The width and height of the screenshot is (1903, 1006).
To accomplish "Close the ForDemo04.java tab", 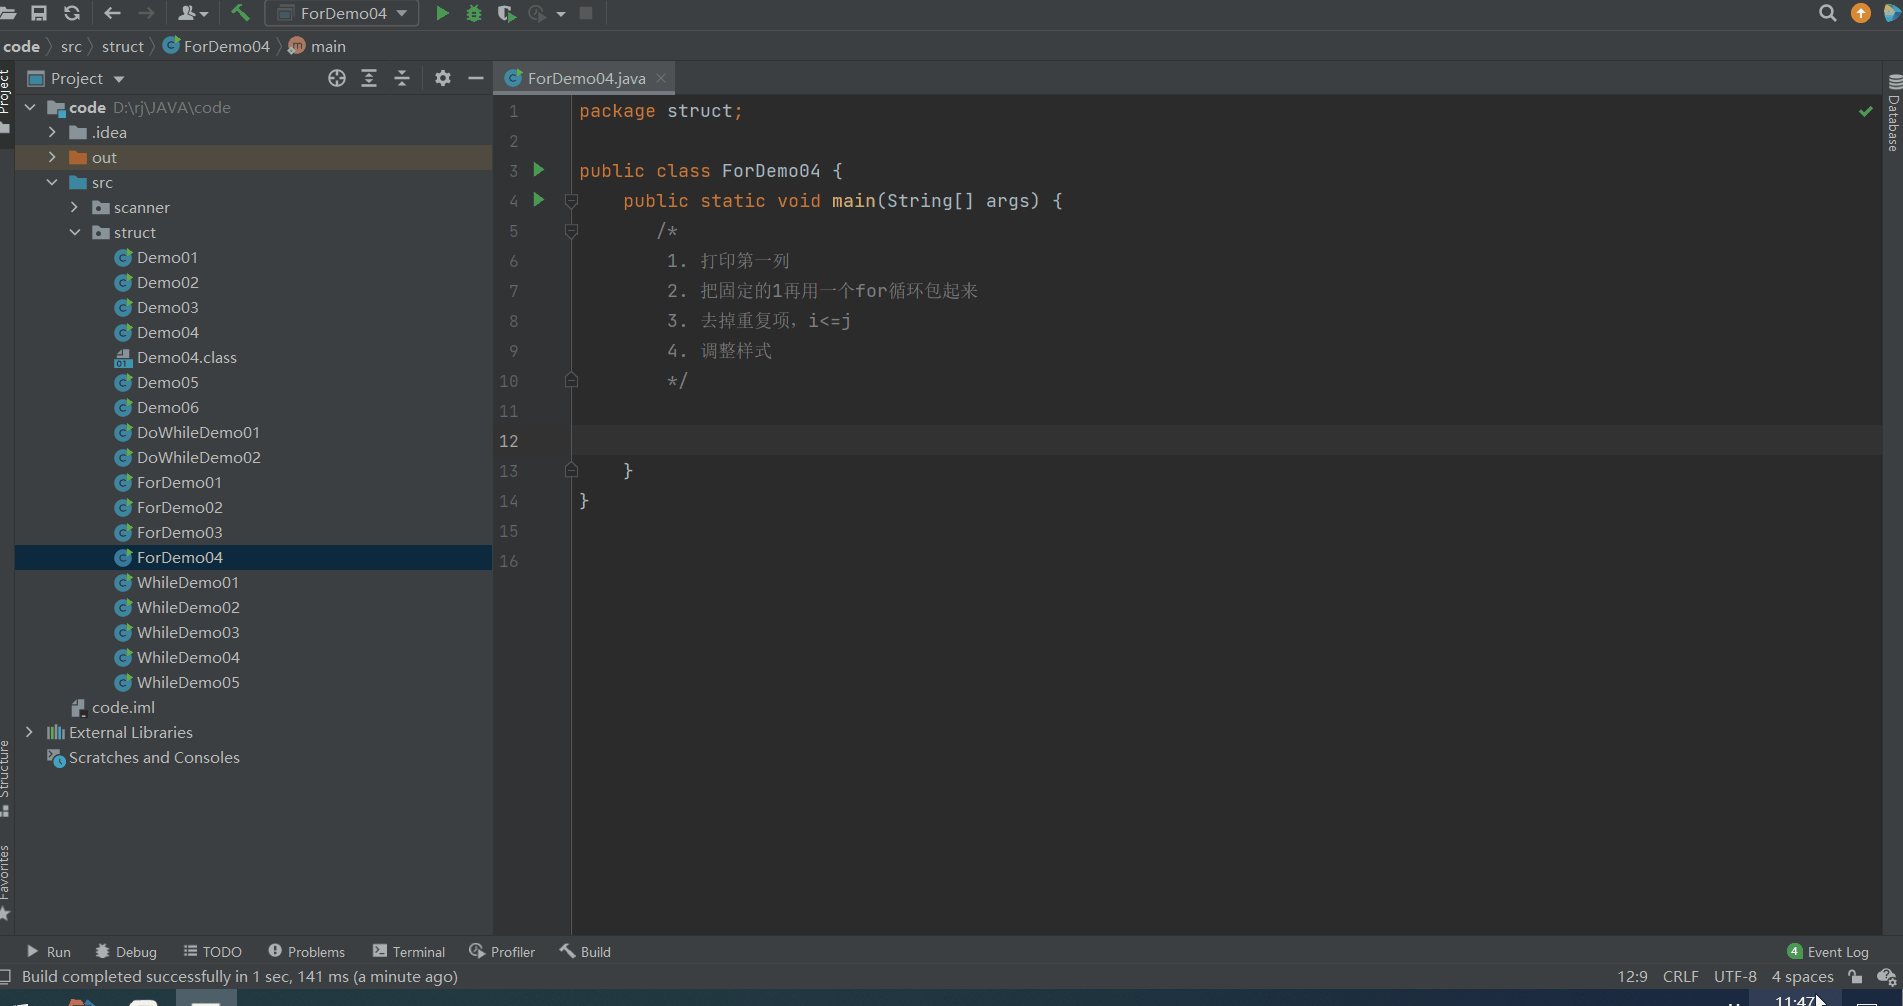I will (661, 78).
